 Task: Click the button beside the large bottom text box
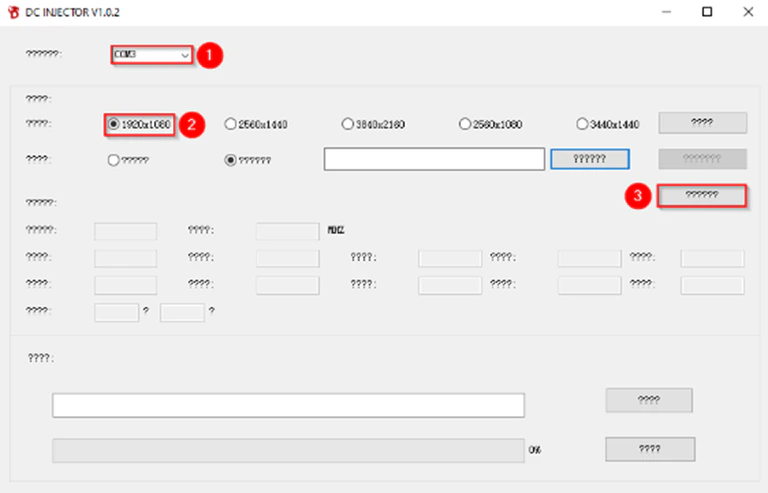[649, 400]
